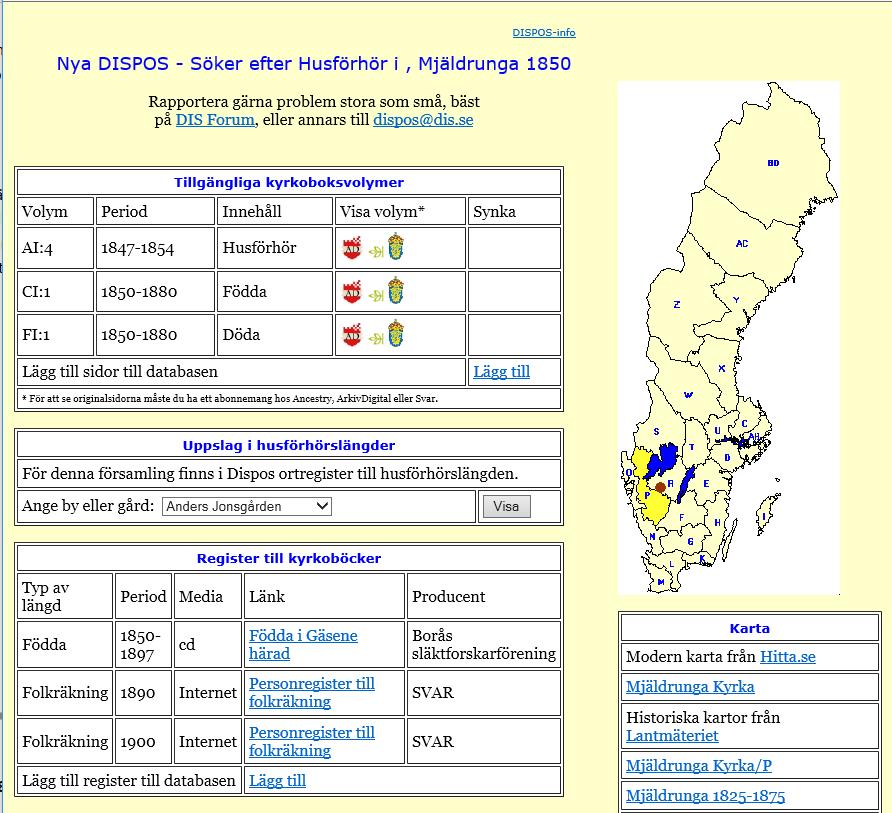Click 'Borås släktforskarförening' producer cell
Viewport: 892px width, 813px height.
pos(484,644)
